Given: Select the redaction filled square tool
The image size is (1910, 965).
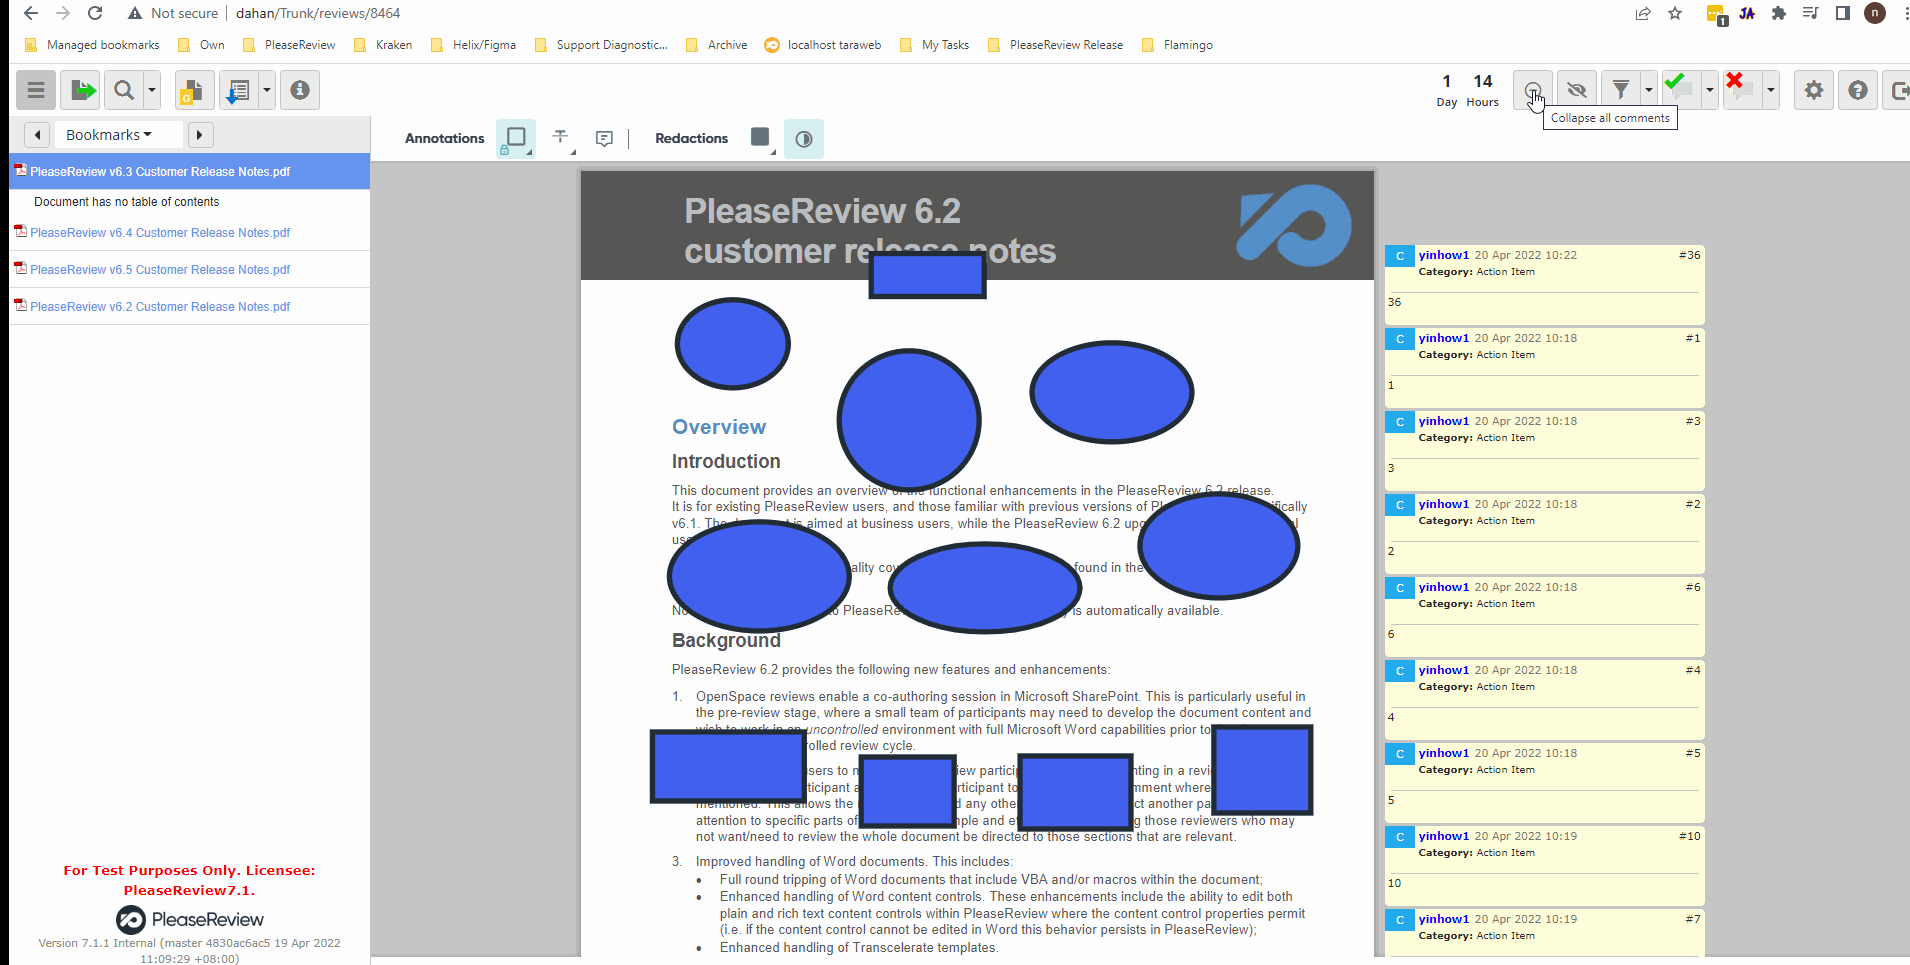Looking at the screenshot, I should (x=761, y=138).
